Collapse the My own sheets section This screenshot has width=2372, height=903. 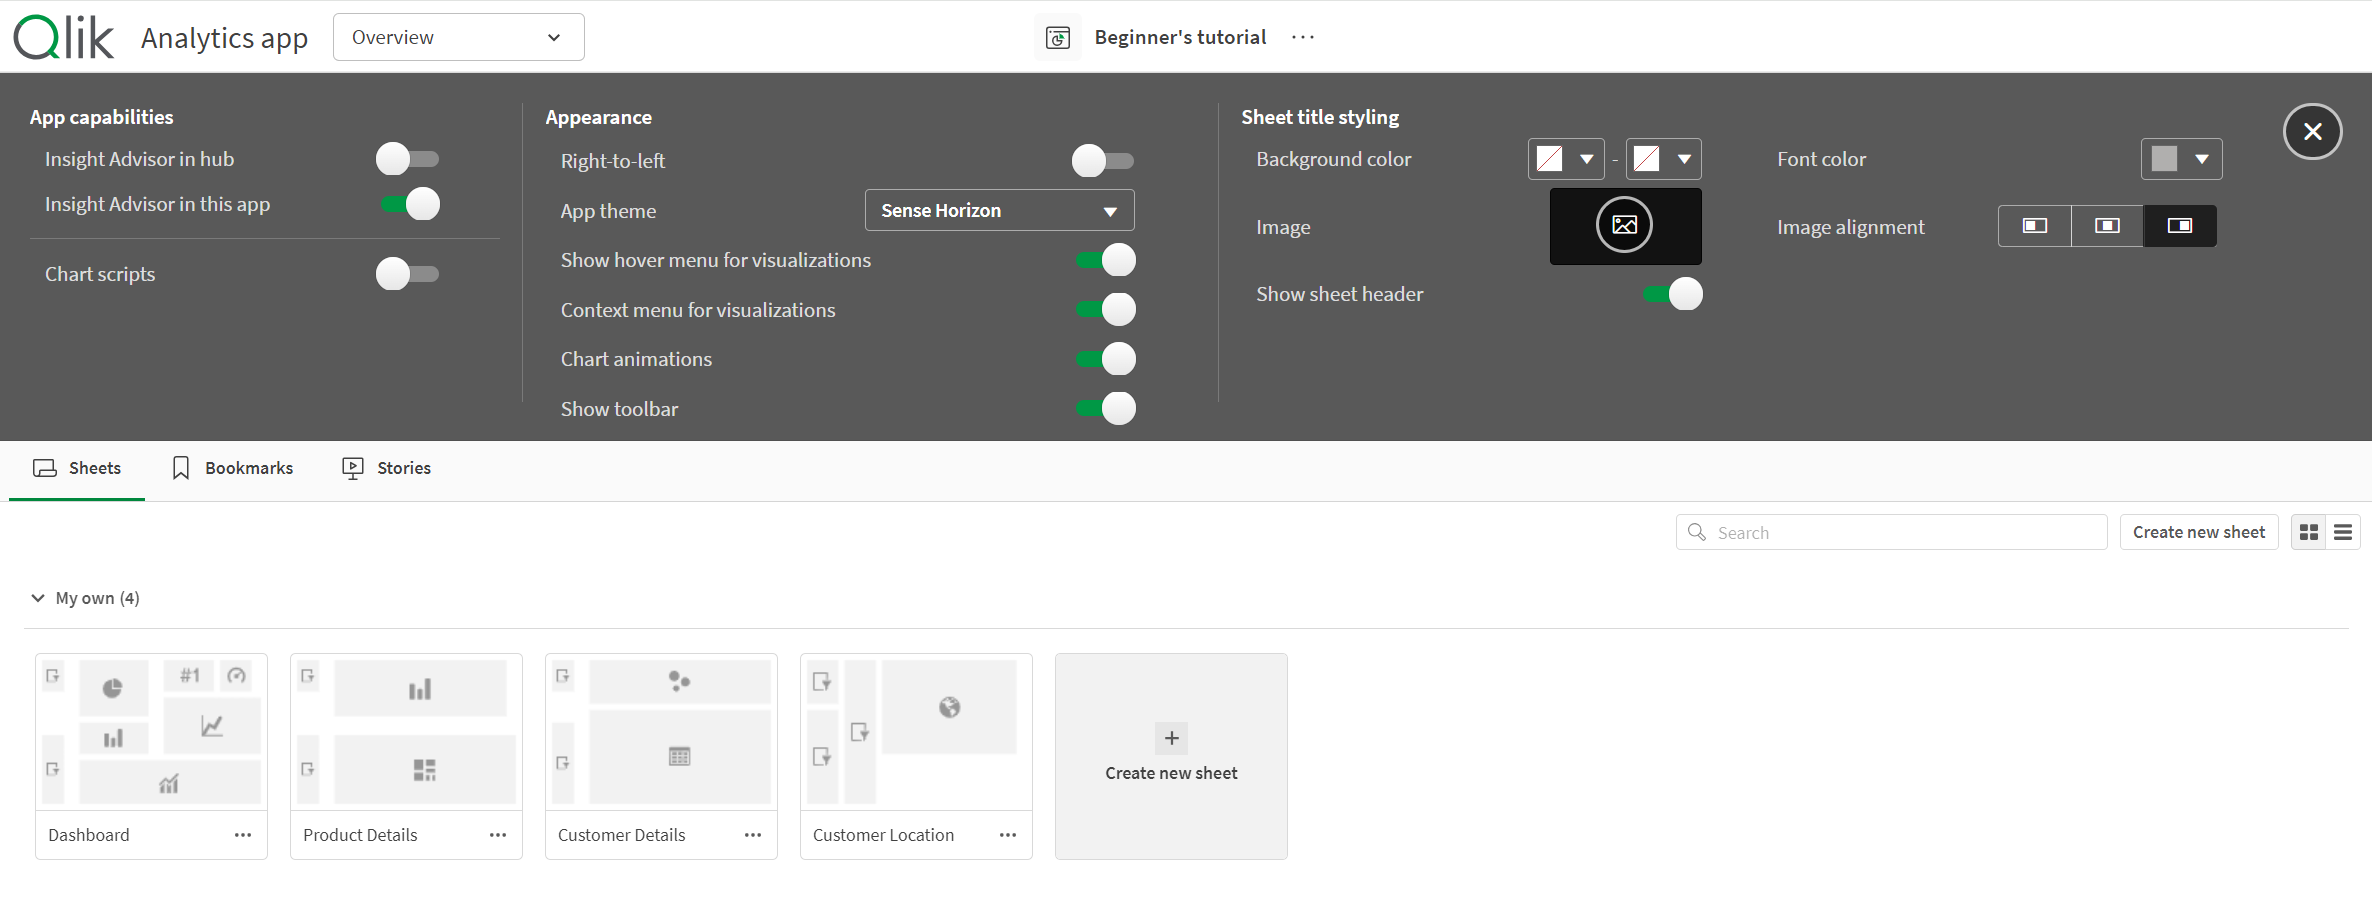click(x=38, y=597)
